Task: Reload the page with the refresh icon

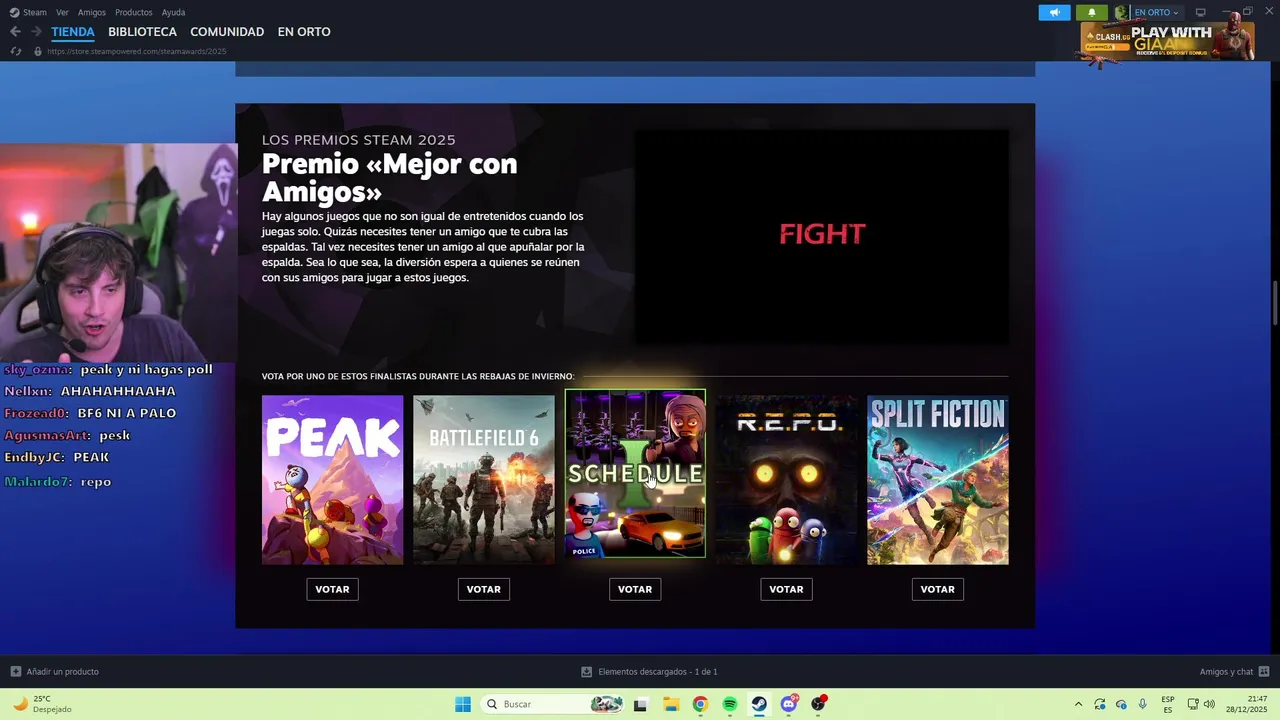Action: pyautogui.click(x=16, y=51)
